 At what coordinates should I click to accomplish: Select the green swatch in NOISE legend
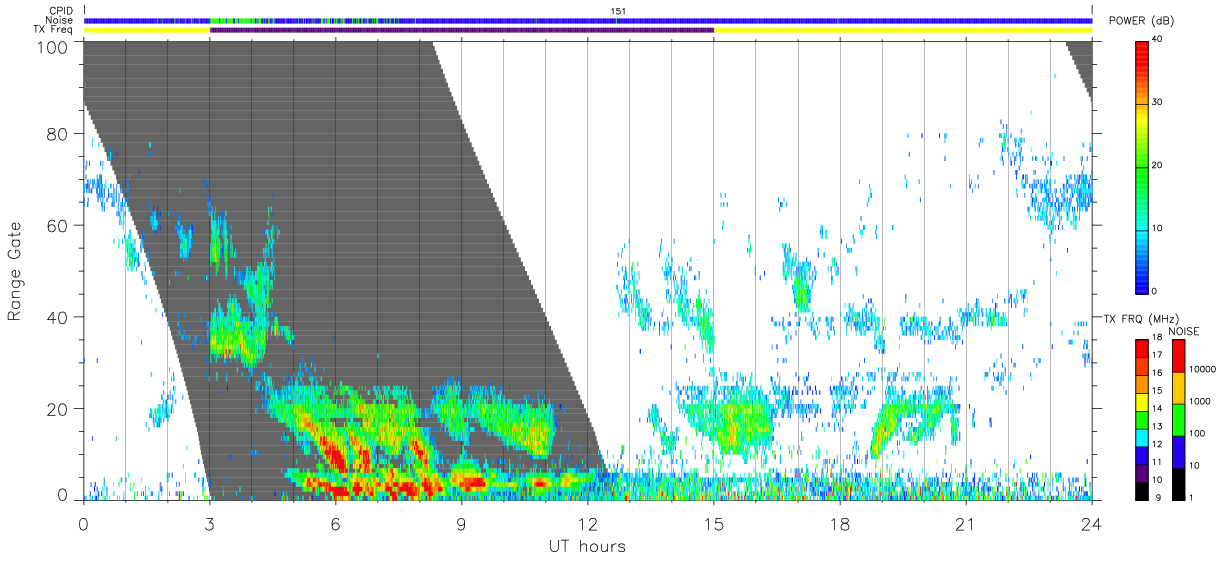[x=1179, y=419]
